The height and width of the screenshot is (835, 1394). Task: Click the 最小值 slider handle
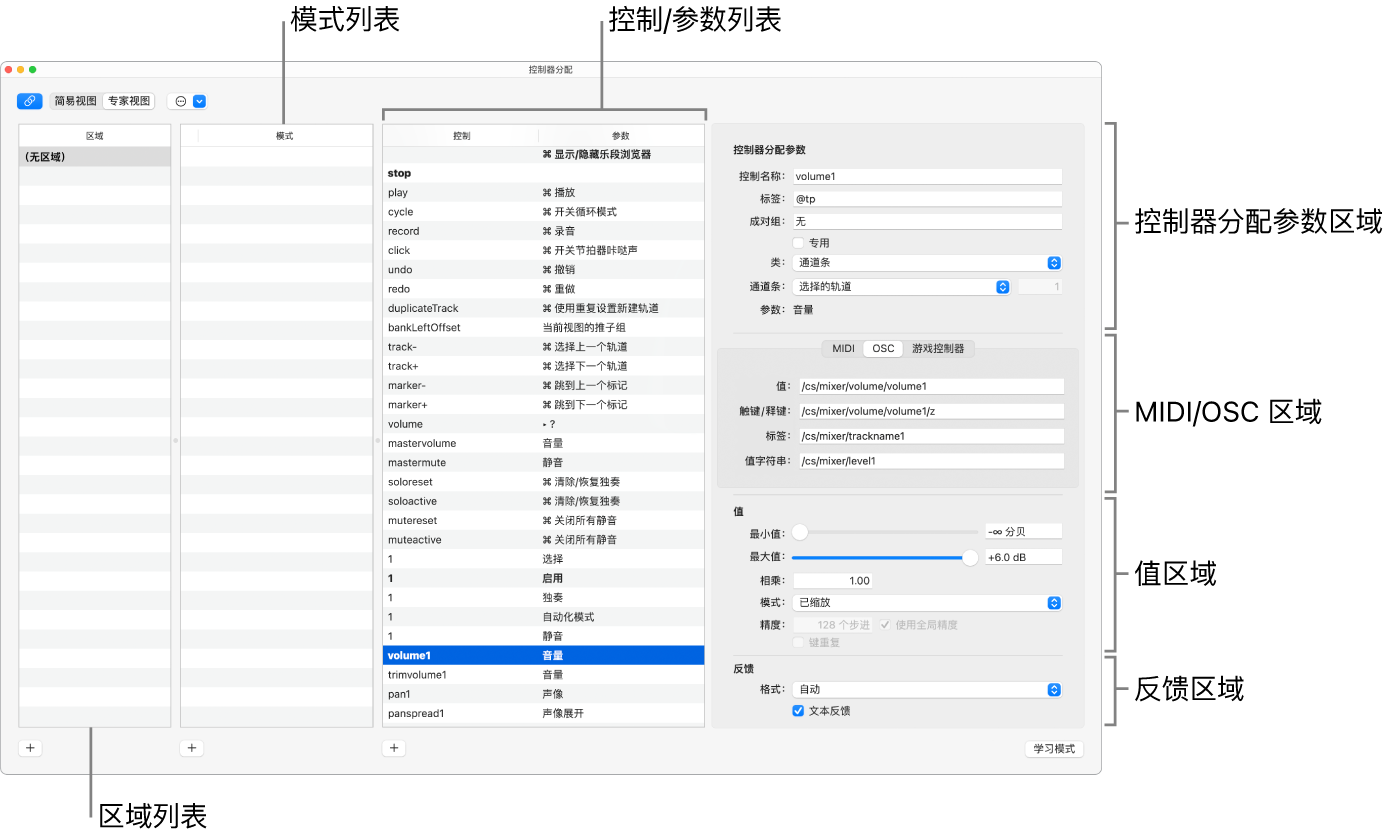[800, 532]
